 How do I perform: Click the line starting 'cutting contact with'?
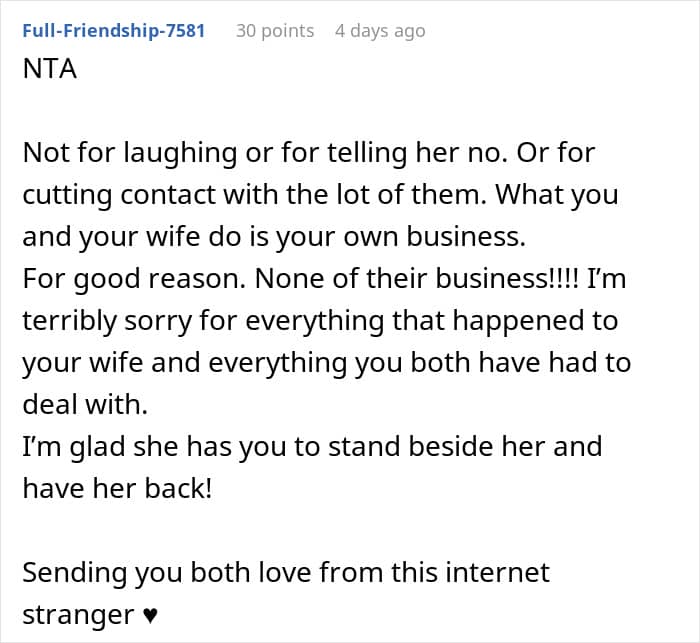pos(320,195)
